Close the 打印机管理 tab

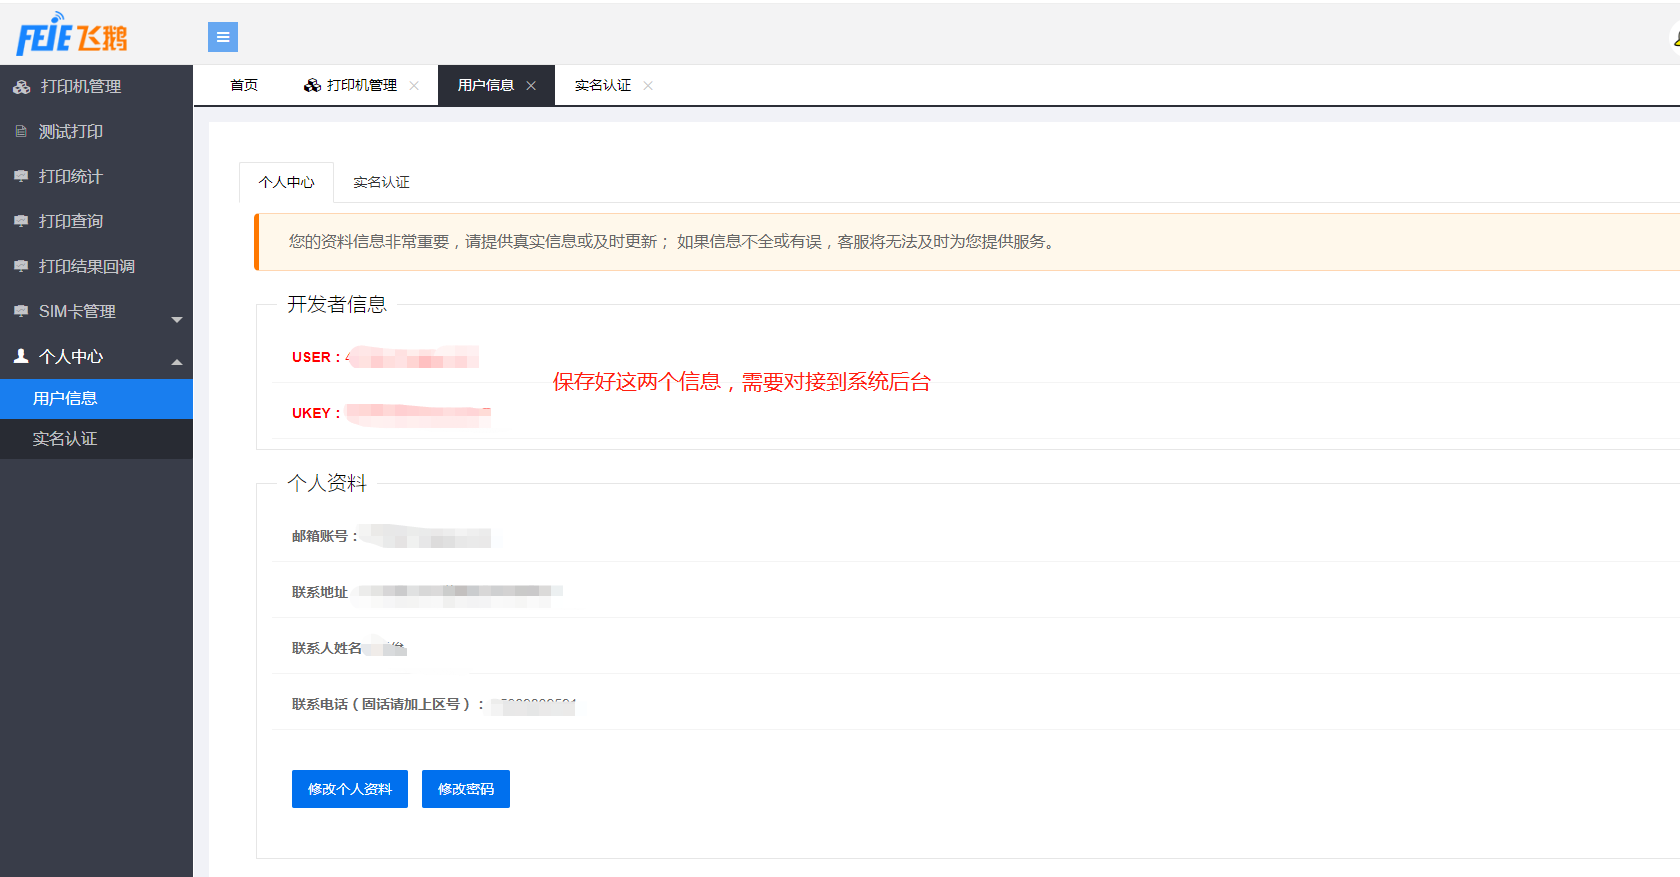click(414, 86)
